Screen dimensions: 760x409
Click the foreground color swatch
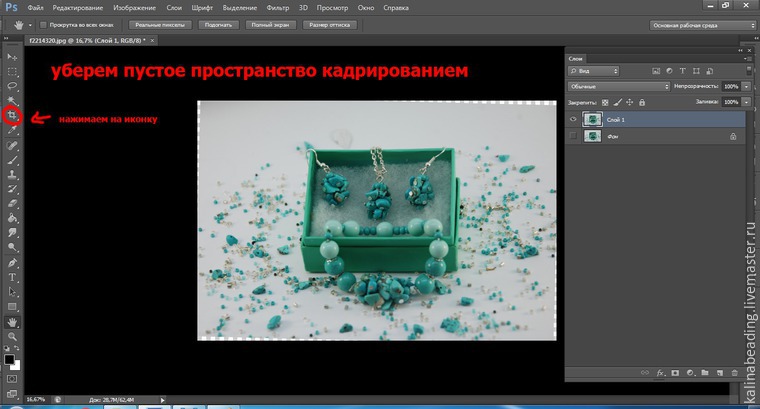(x=9, y=360)
